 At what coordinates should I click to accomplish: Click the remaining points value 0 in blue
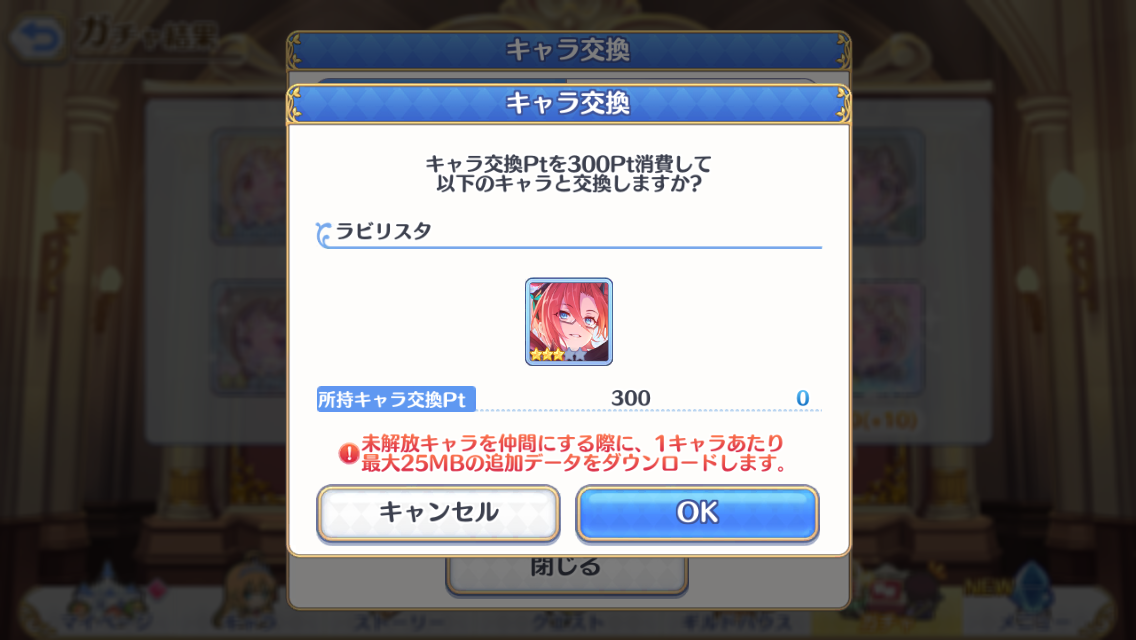tap(802, 398)
